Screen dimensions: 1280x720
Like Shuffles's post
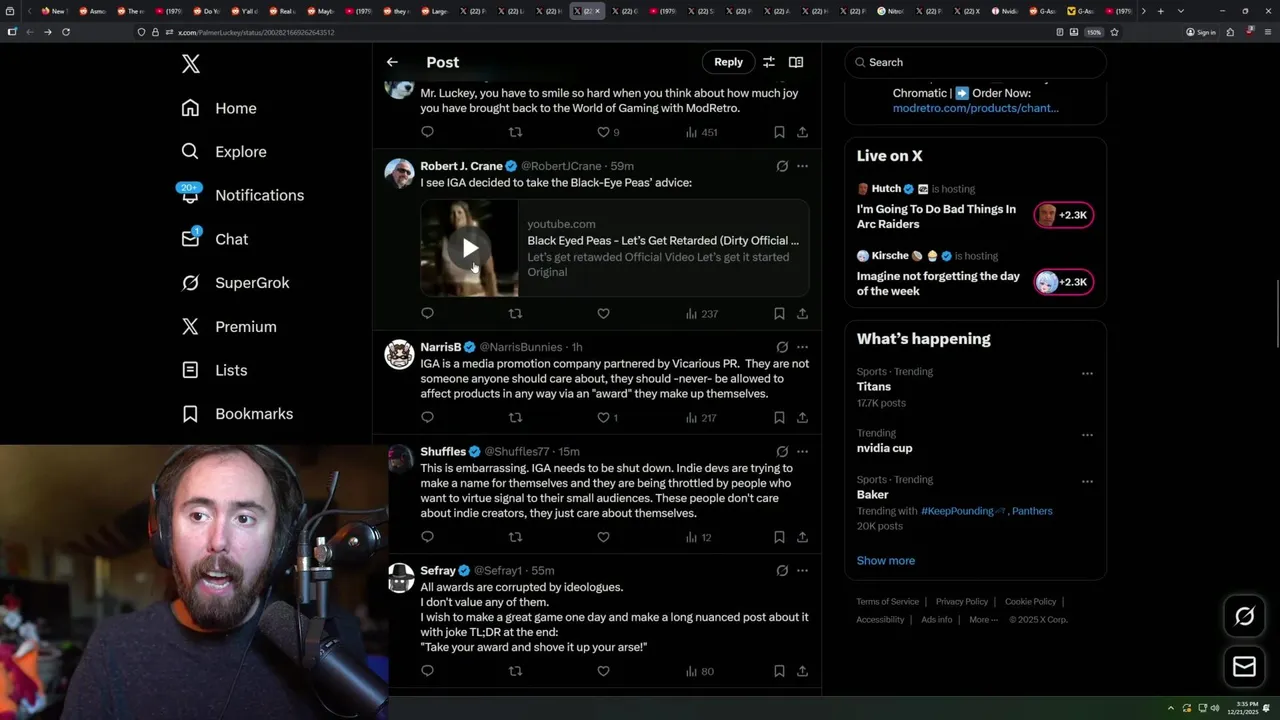603,537
